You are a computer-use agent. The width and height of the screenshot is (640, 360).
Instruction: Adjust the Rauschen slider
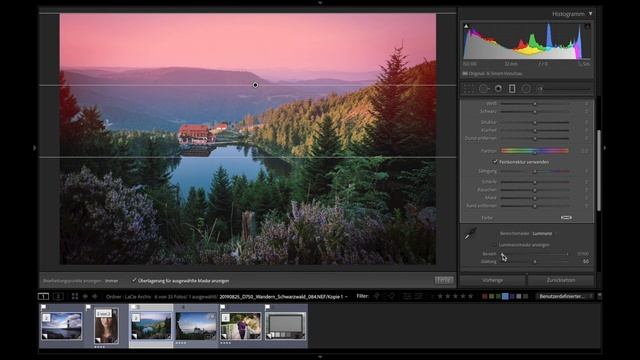pos(535,190)
